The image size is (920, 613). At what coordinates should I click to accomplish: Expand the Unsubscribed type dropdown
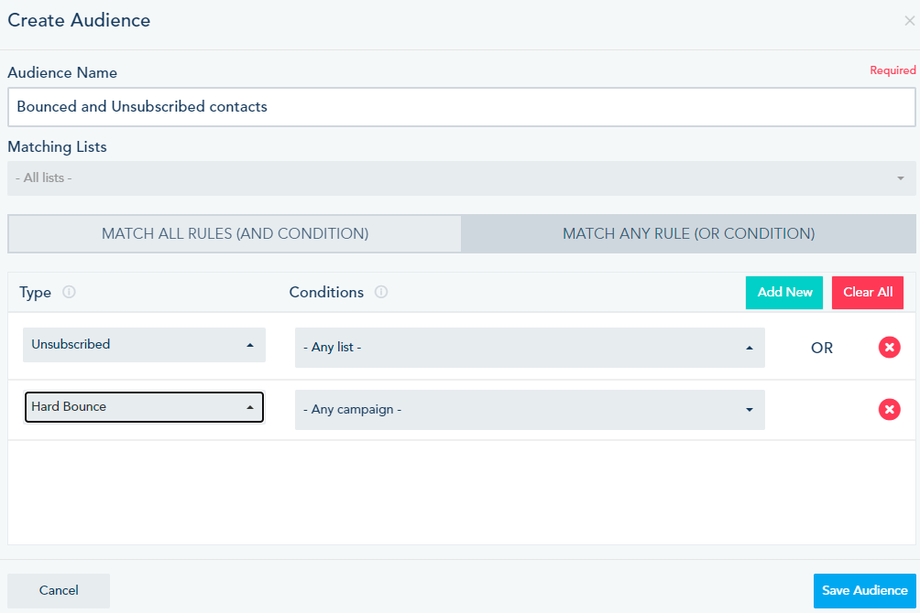click(144, 345)
